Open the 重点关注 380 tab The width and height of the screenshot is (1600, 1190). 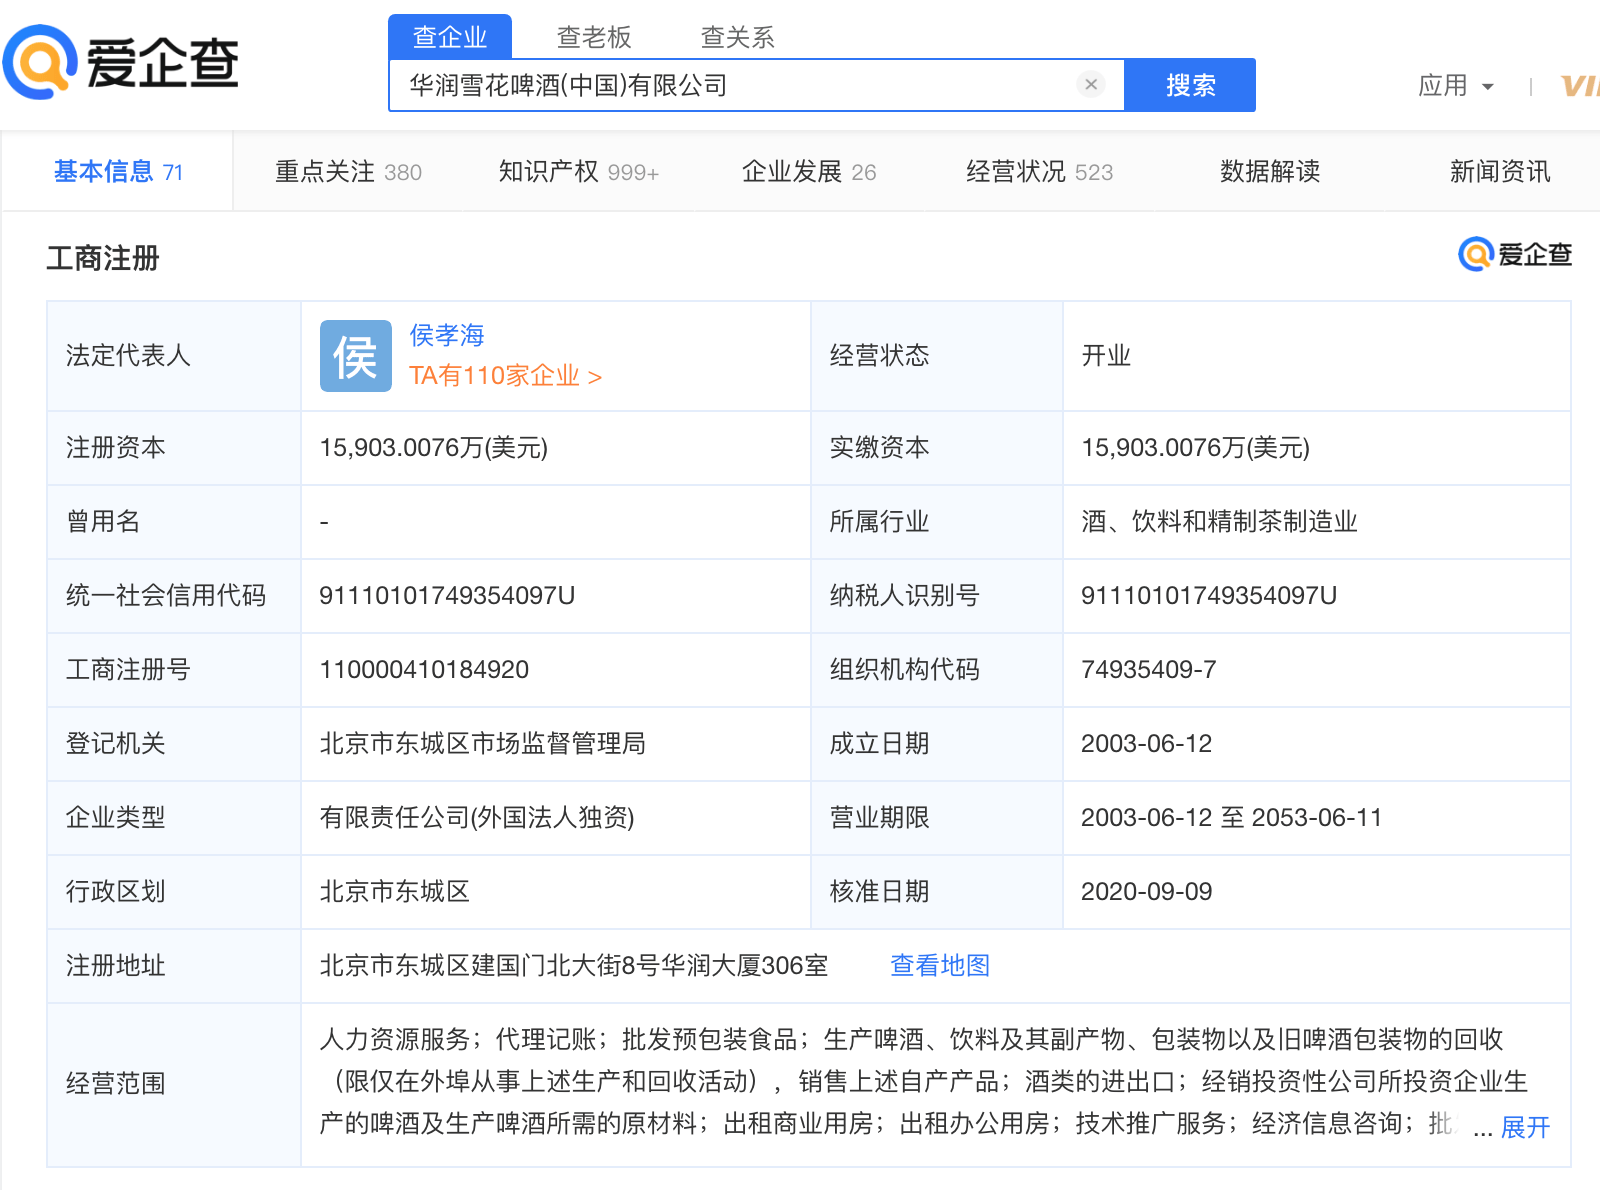click(x=348, y=172)
